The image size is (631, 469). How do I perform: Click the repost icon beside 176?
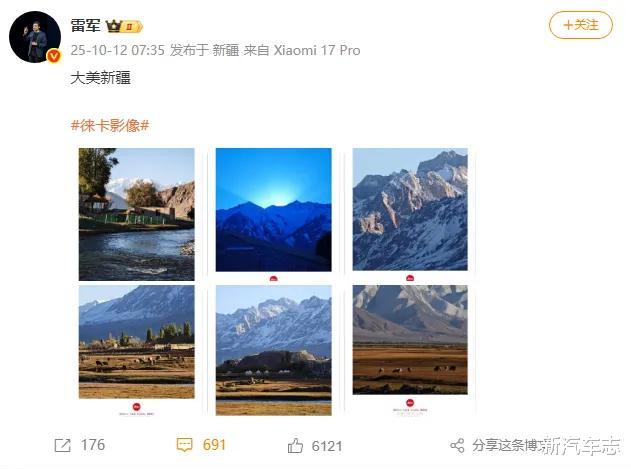pyautogui.click(x=62, y=445)
